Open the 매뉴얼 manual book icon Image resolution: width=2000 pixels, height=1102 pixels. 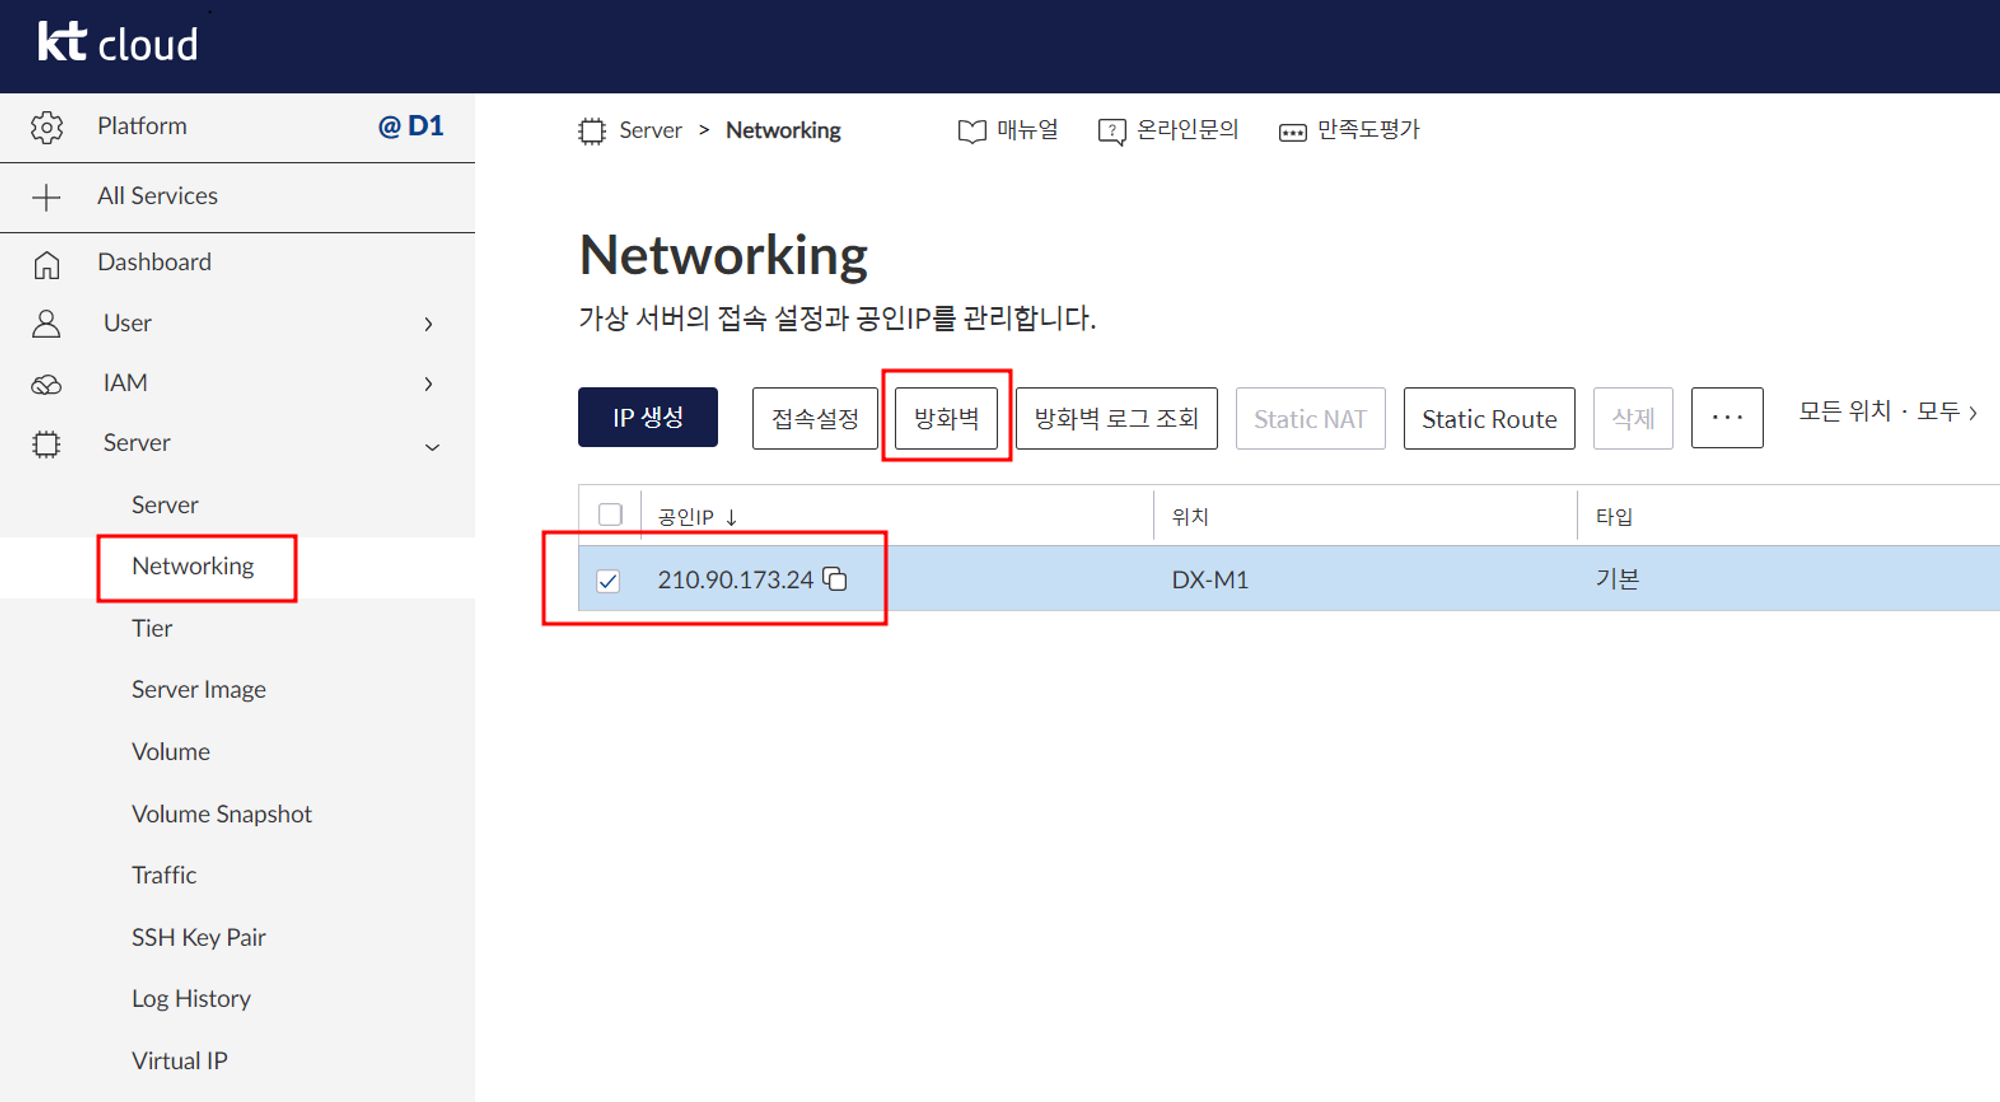click(x=971, y=131)
